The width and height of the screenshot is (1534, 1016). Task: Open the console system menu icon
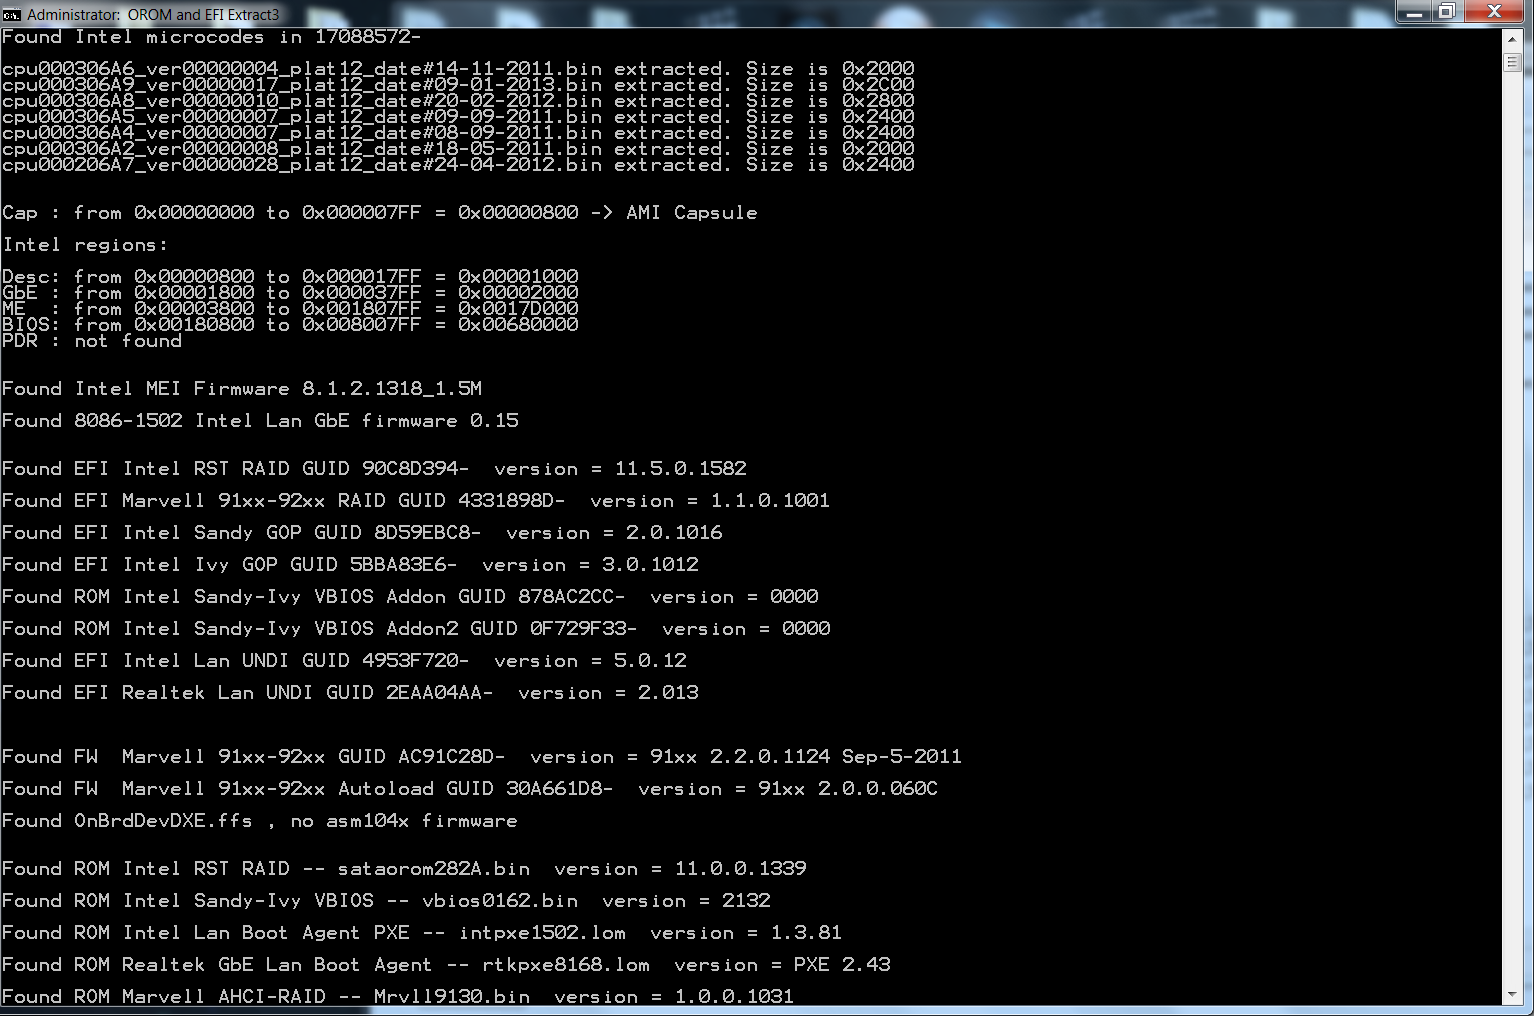pyautogui.click(x=12, y=14)
